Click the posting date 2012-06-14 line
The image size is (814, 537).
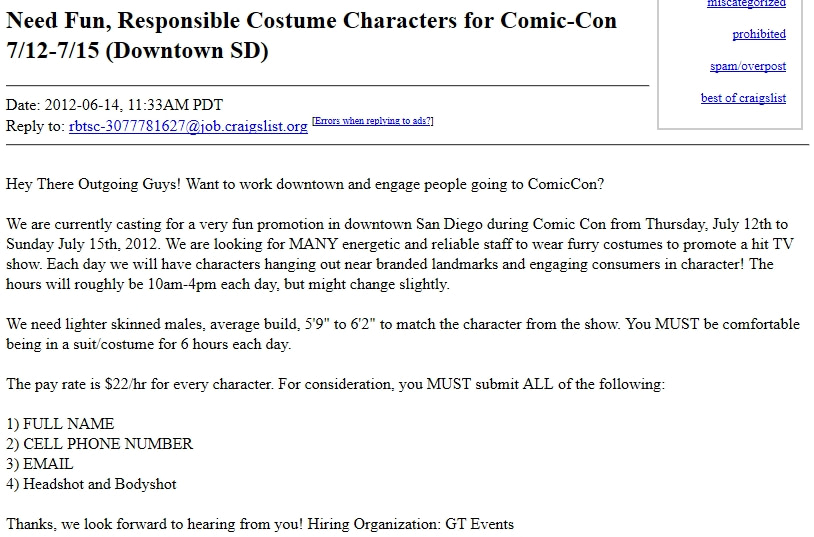click(114, 105)
